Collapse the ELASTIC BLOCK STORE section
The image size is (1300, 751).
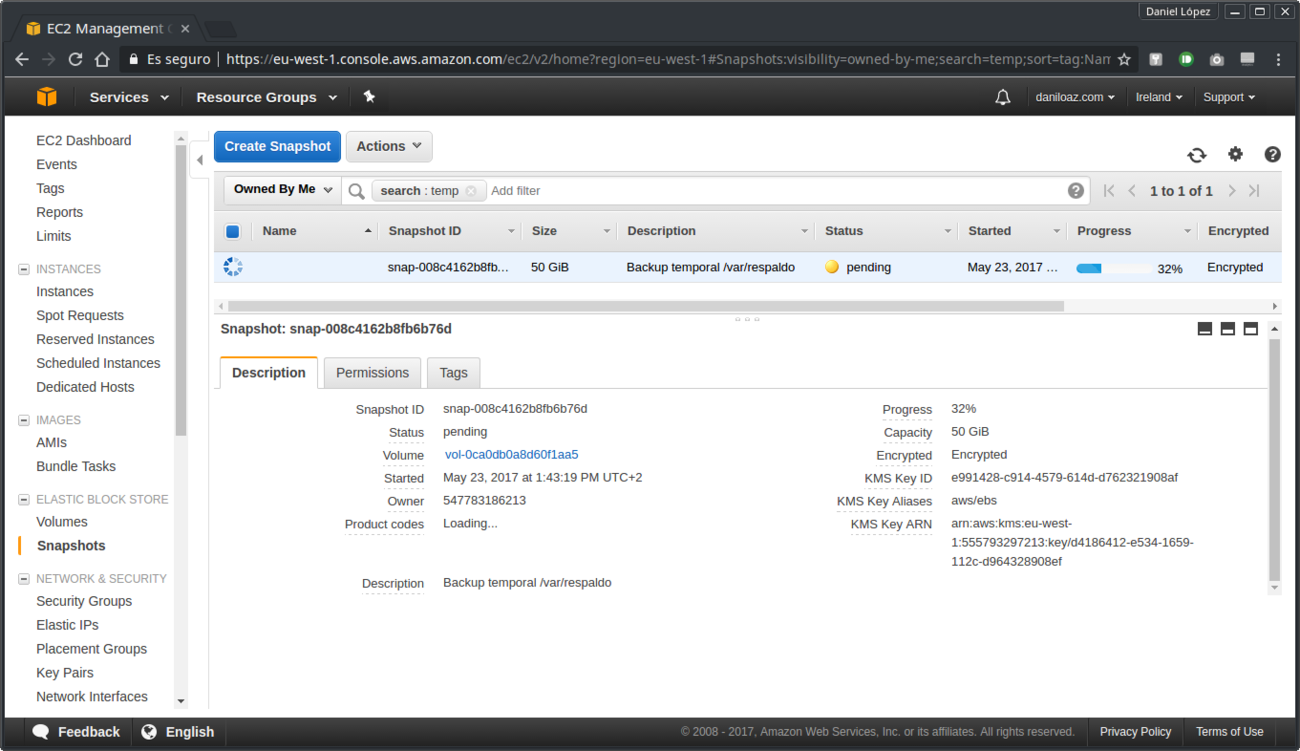coord(24,499)
